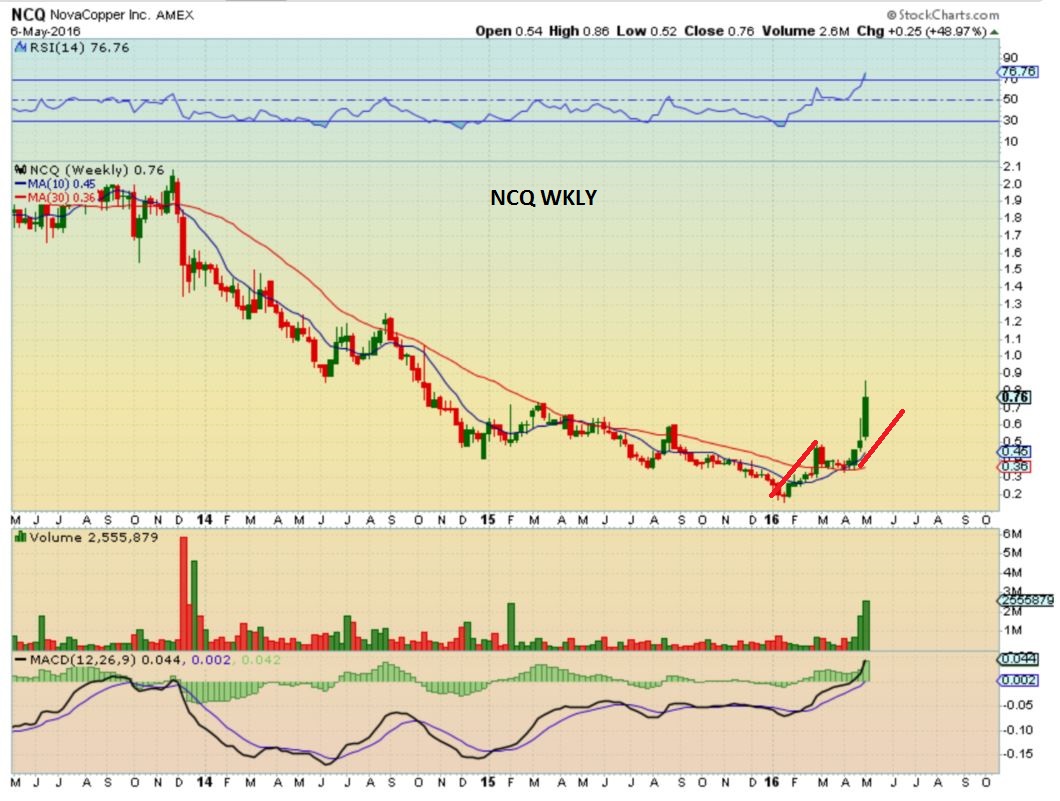Screen dimensions: 1060x801
Task: Click the 0.002 MACD signal tag on right axis
Action: (1017, 680)
